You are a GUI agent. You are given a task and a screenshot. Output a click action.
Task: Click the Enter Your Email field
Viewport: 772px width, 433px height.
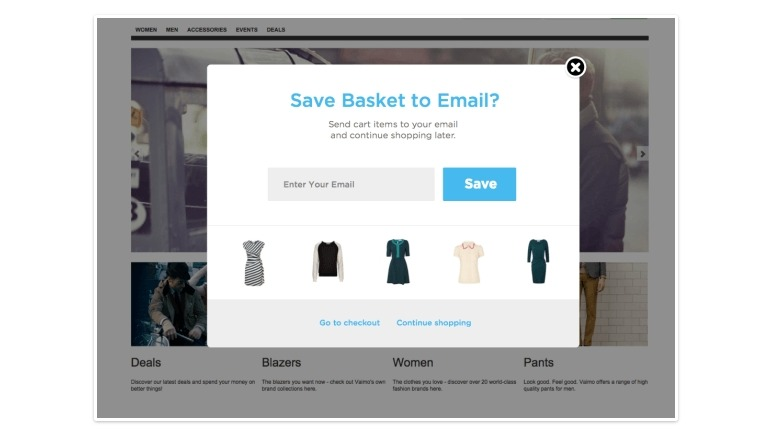(351, 184)
